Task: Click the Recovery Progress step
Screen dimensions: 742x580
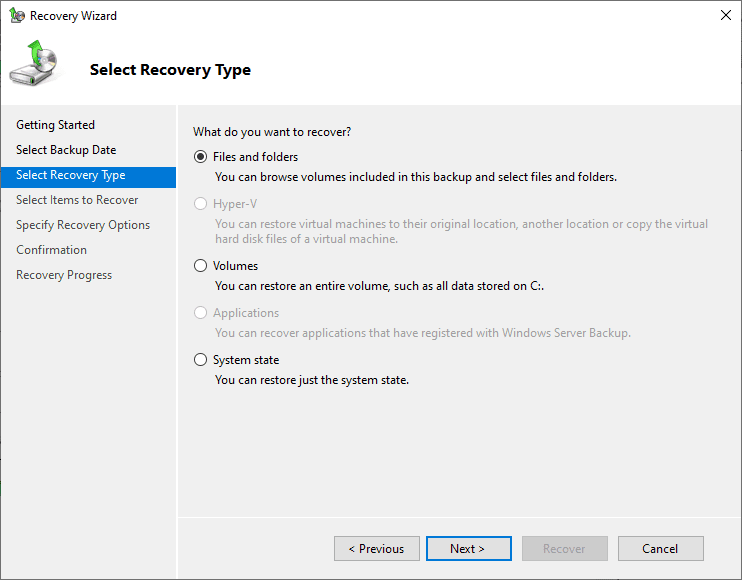Action: click(64, 275)
